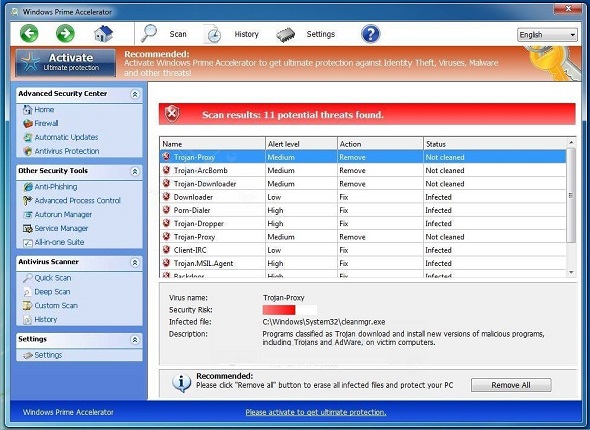590x430 pixels.
Task: Collapse the Settings sidebar section
Action: coord(135,340)
